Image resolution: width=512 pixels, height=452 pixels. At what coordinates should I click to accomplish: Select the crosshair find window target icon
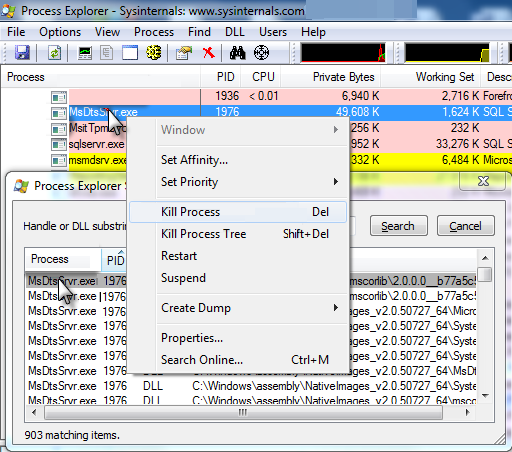pos(261,53)
